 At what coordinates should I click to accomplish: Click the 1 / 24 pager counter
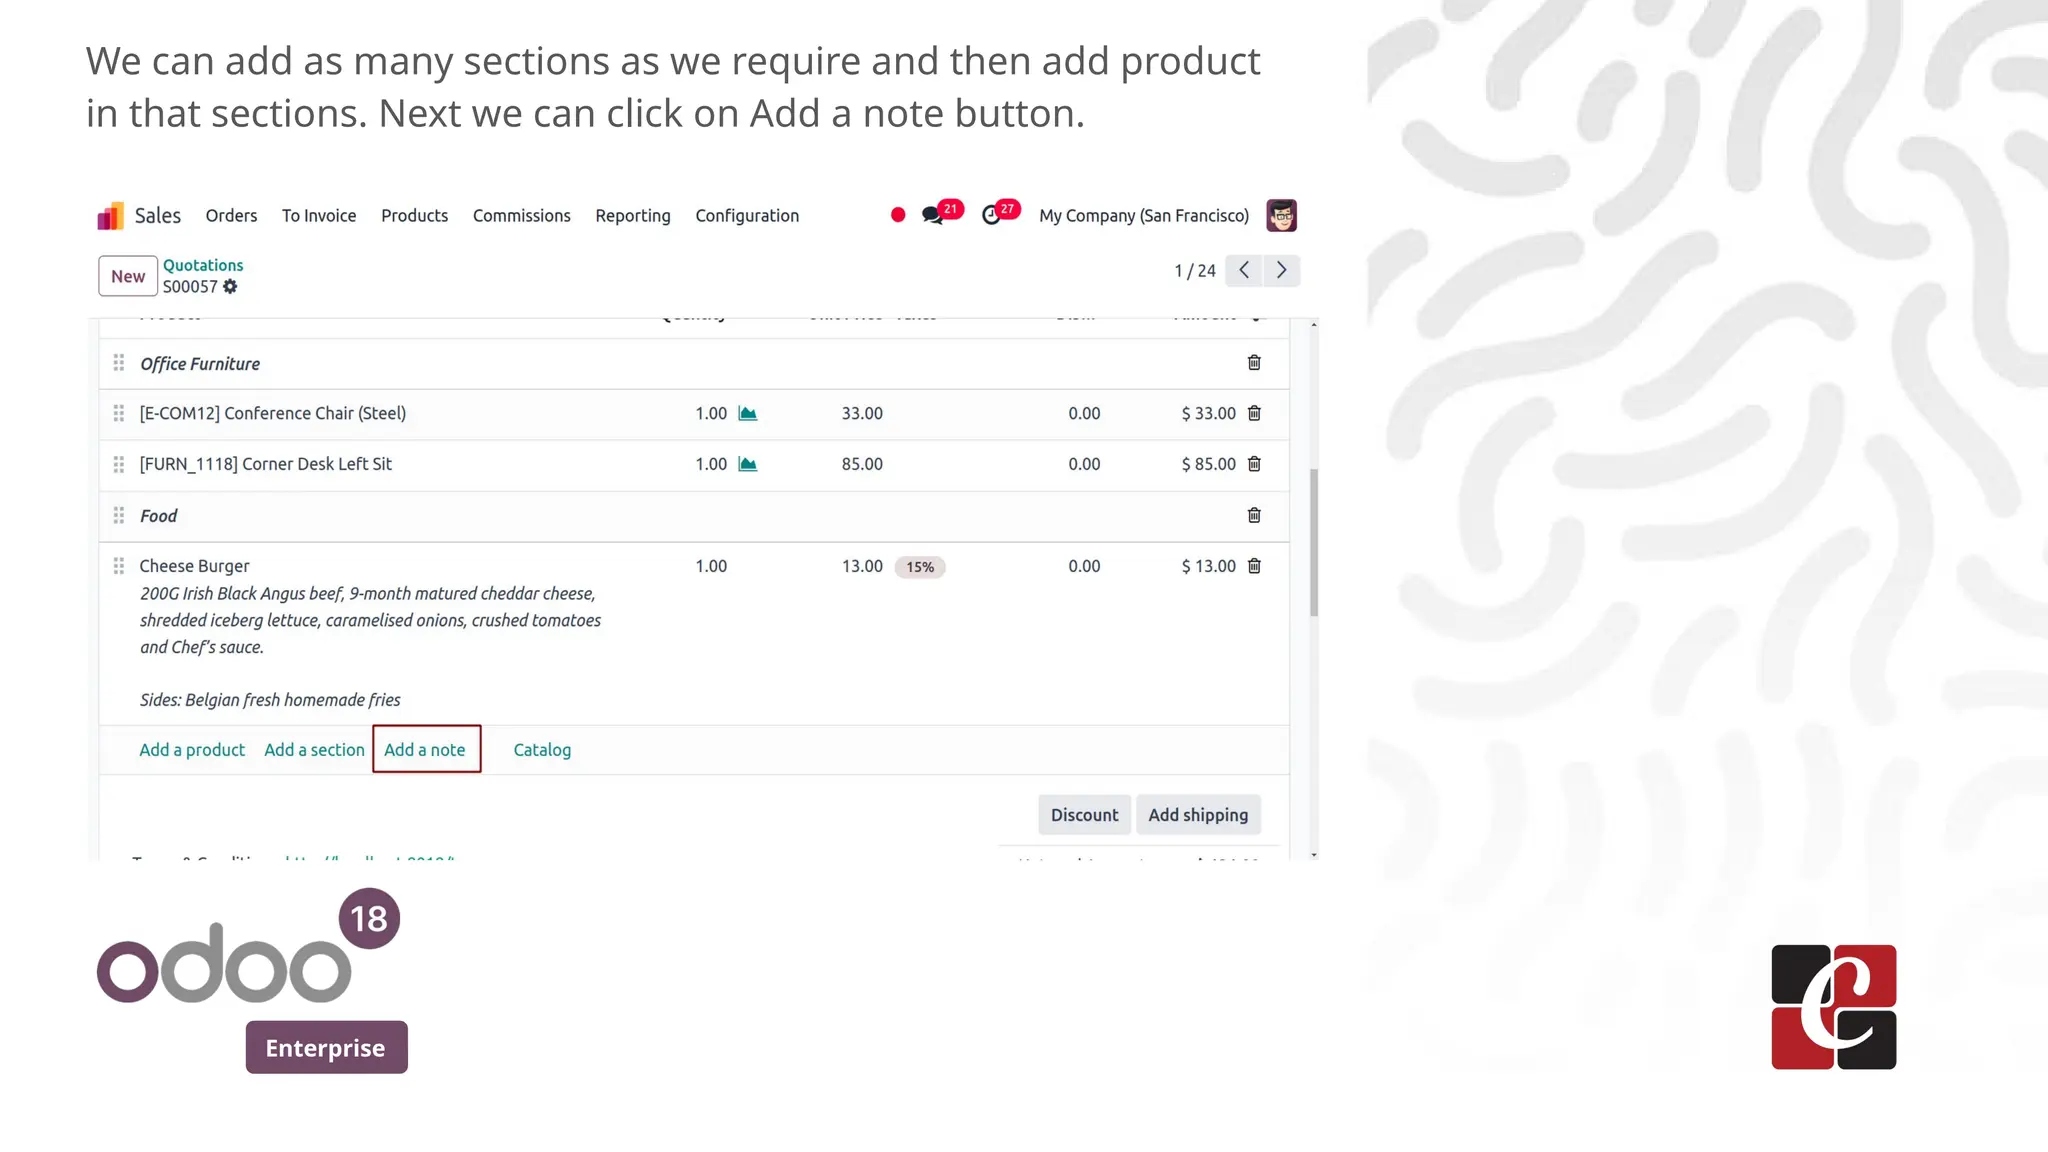pyautogui.click(x=1195, y=271)
